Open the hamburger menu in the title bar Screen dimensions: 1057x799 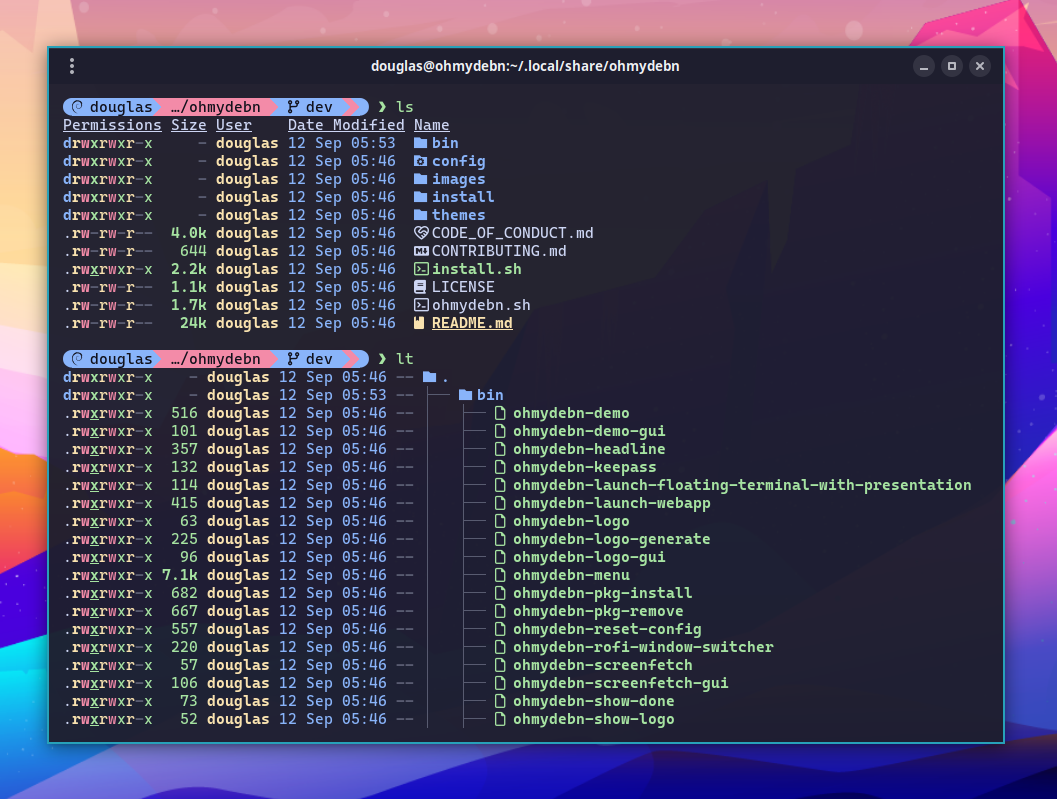pyautogui.click(x=72, y=66)
